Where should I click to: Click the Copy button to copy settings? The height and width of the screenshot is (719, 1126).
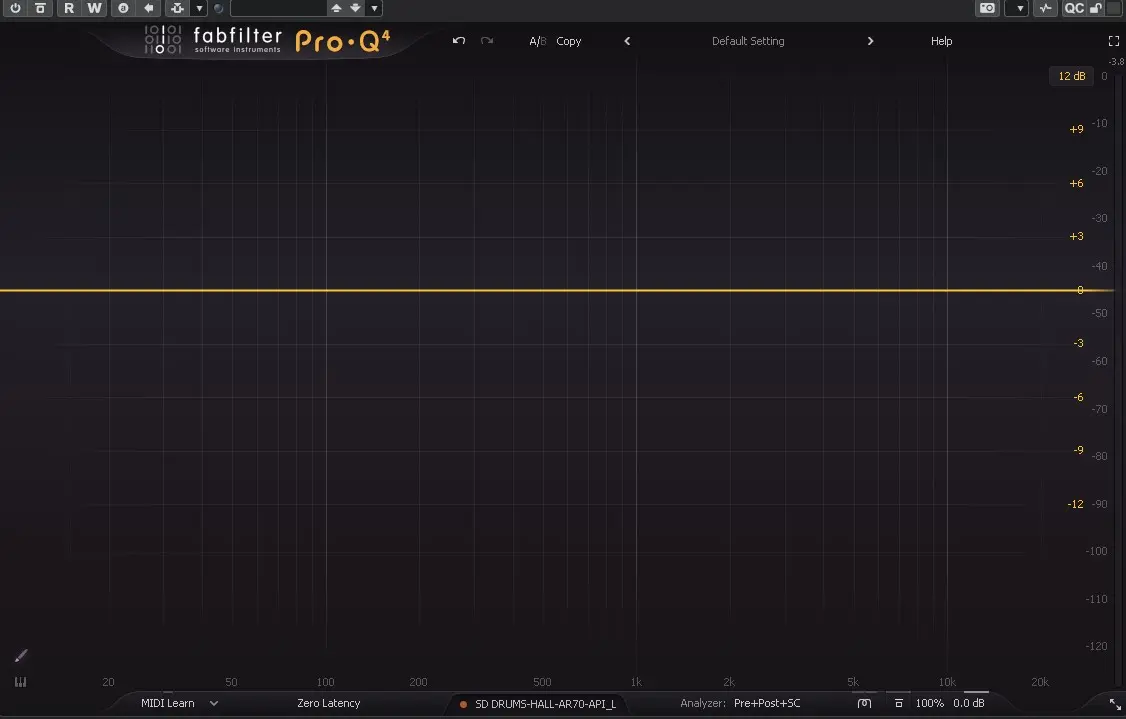(568, 41)
